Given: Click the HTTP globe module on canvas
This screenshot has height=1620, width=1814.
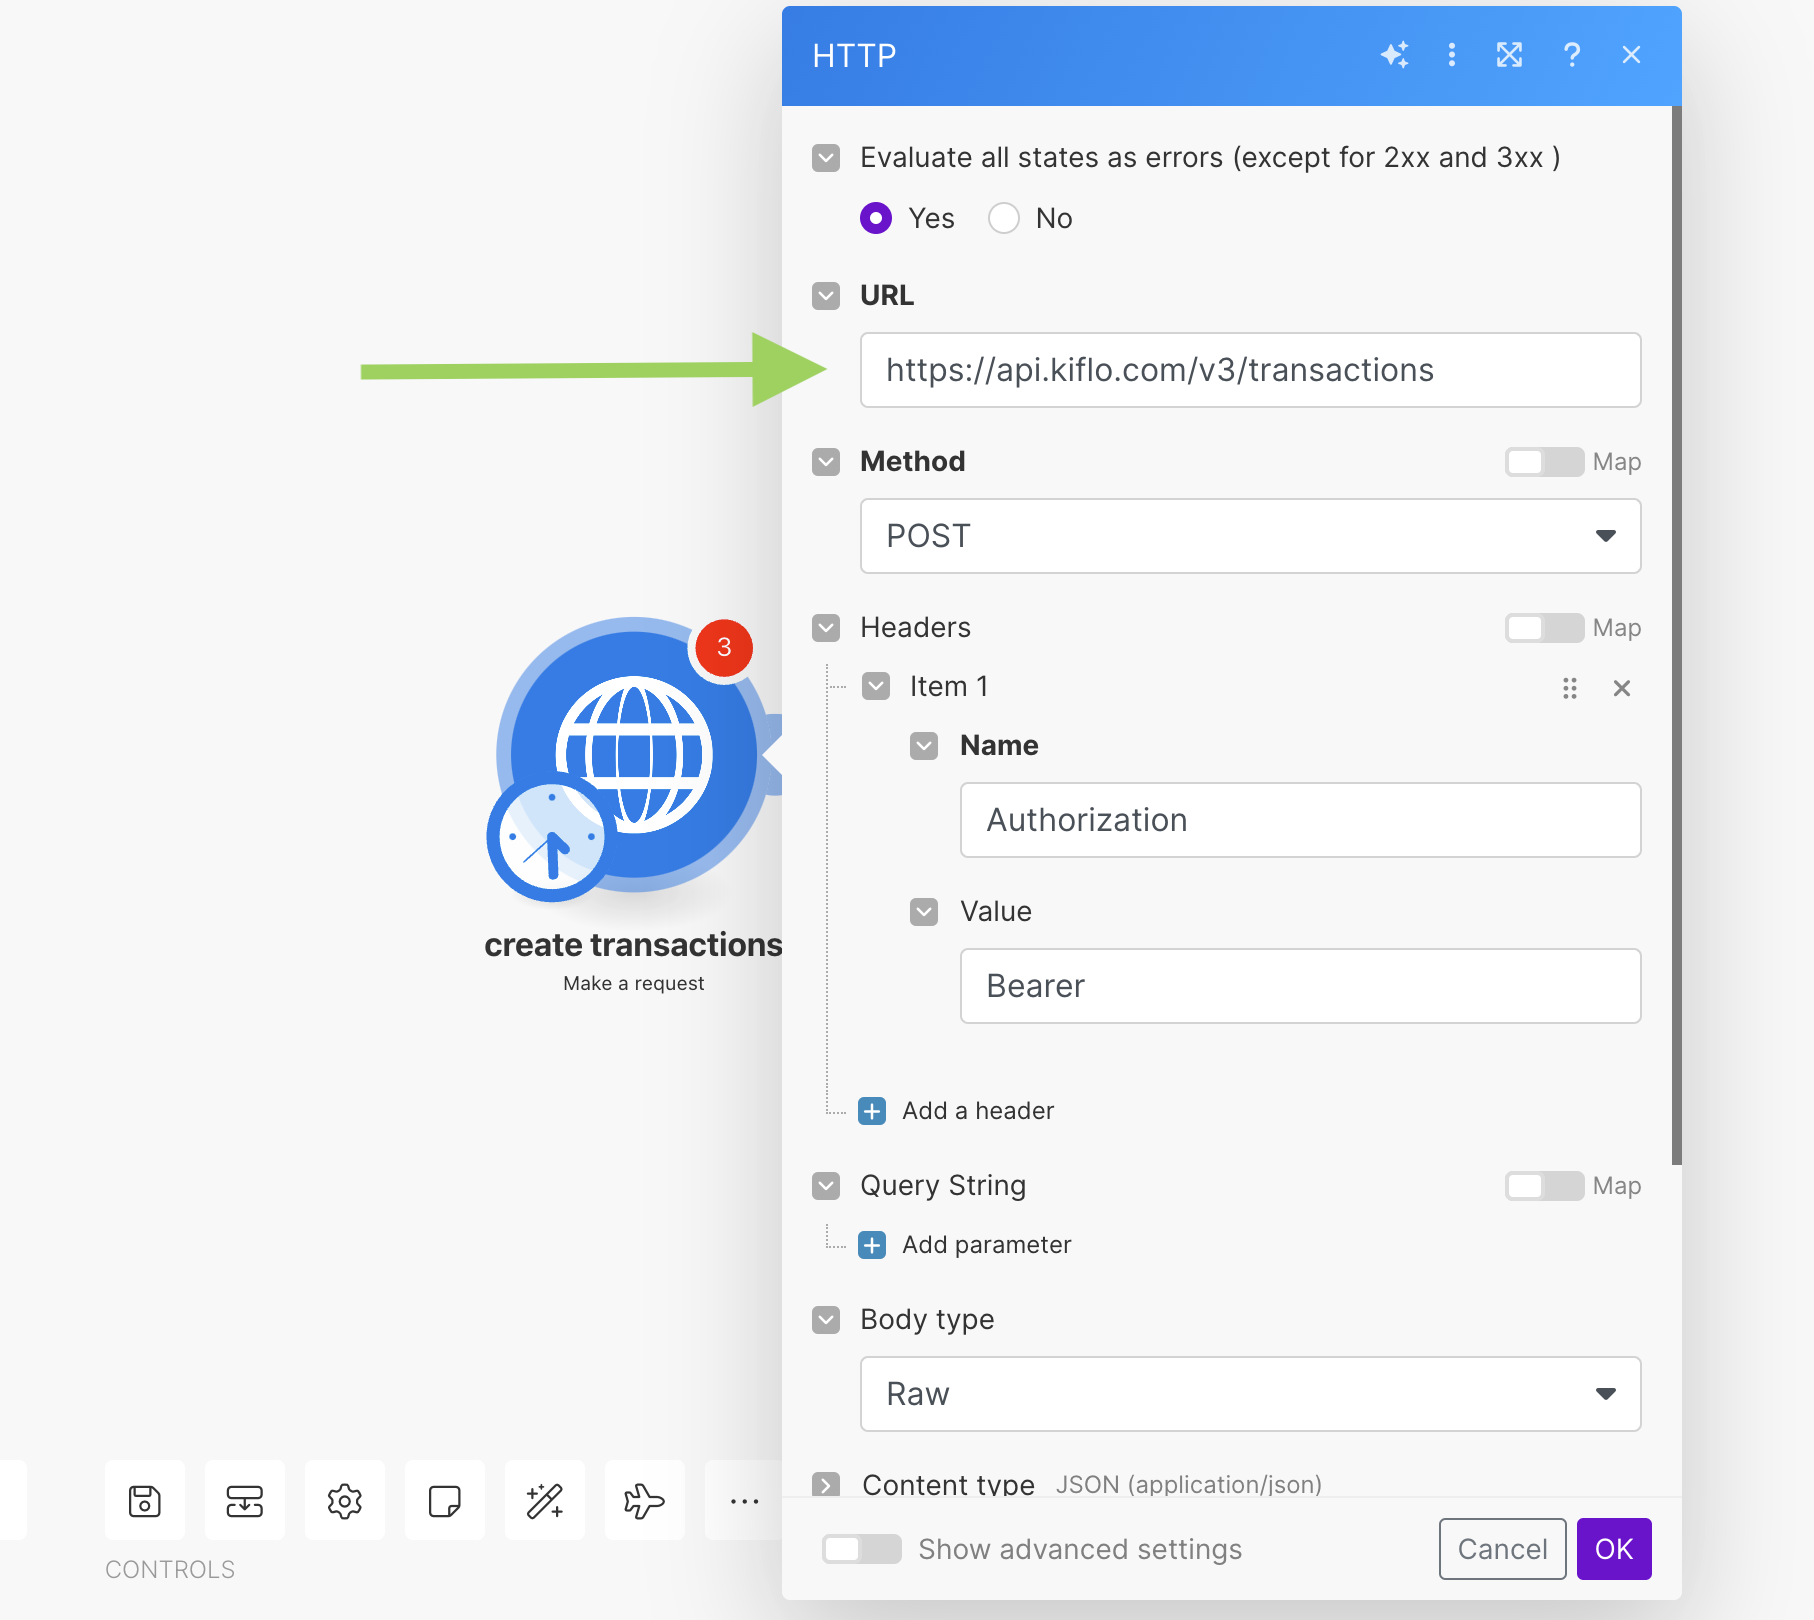Looking at the screenshot, I should (x=634, y=755).
